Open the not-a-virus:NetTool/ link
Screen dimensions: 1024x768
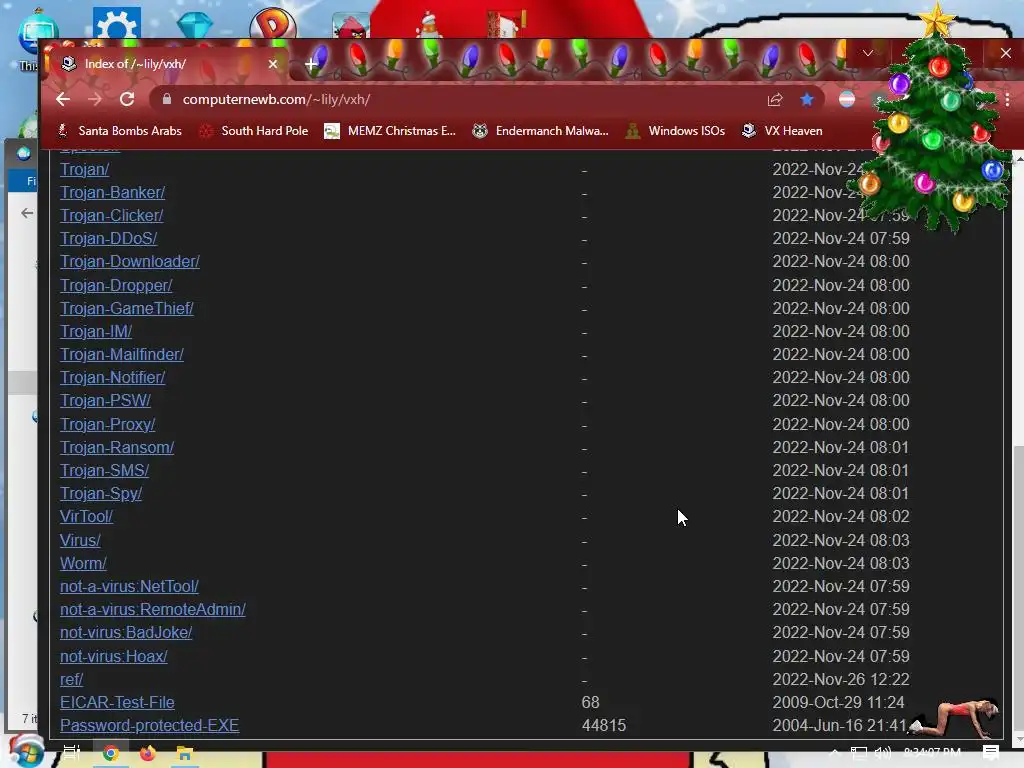129,586
